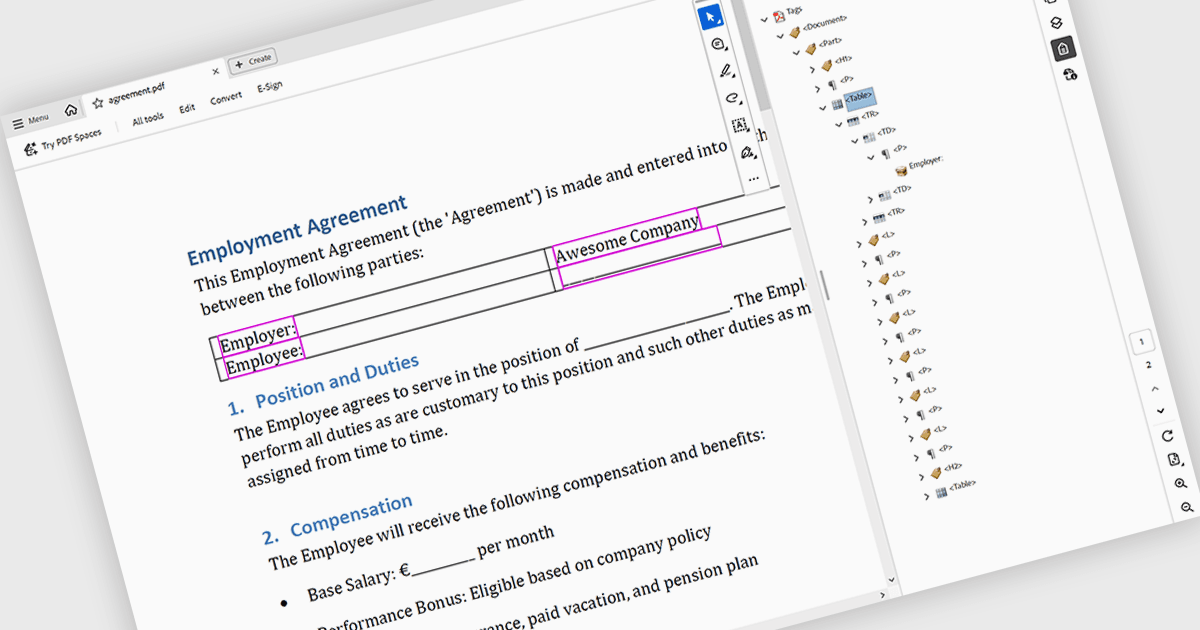Click the Create button

[x=253, y=61]
